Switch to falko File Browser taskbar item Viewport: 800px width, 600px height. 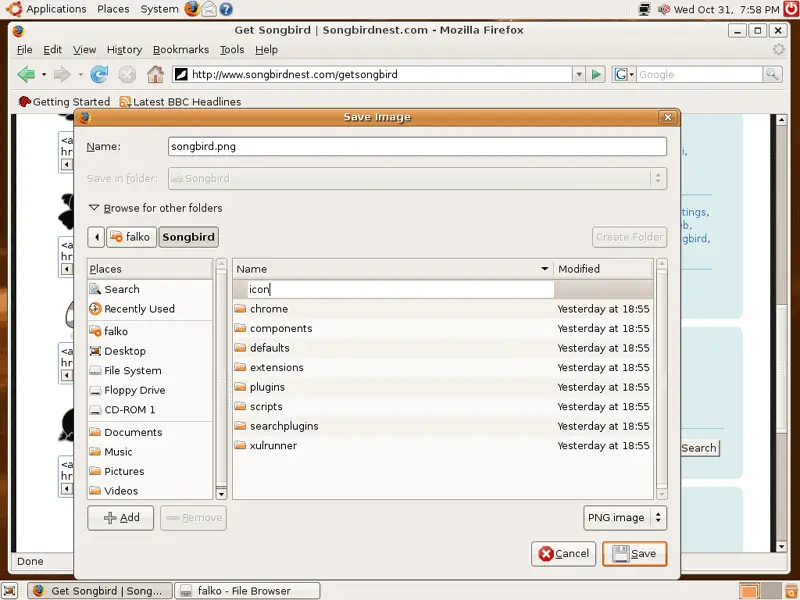click(247, 591)
